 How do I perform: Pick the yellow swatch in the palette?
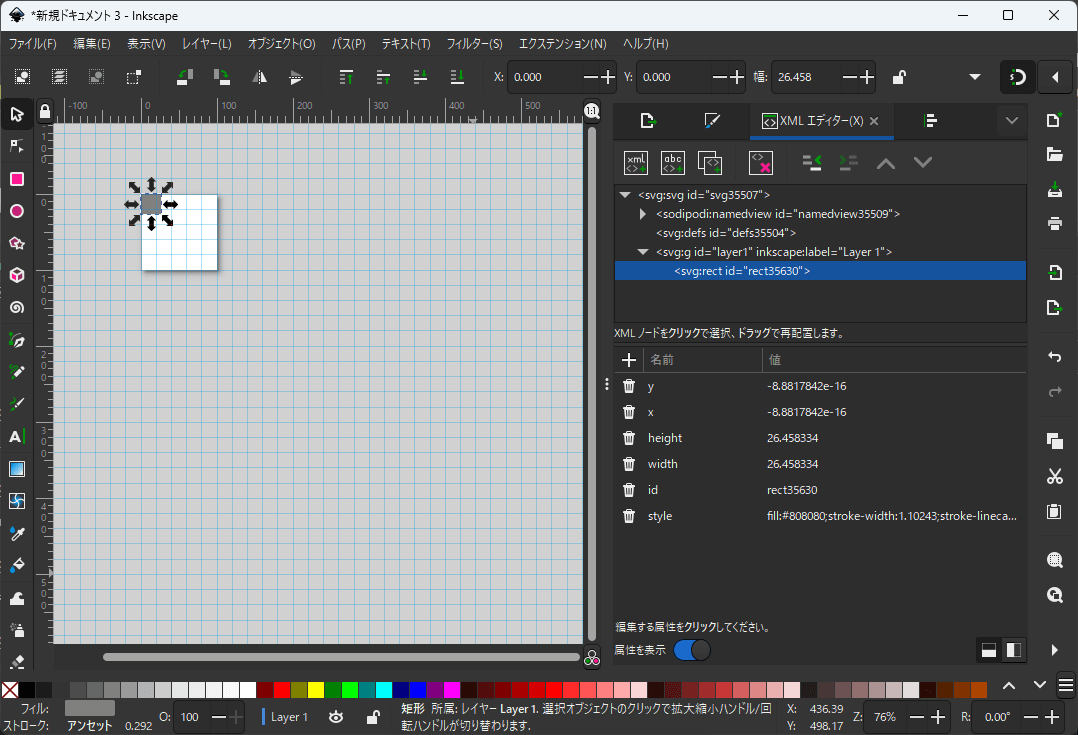click(316, 690)
